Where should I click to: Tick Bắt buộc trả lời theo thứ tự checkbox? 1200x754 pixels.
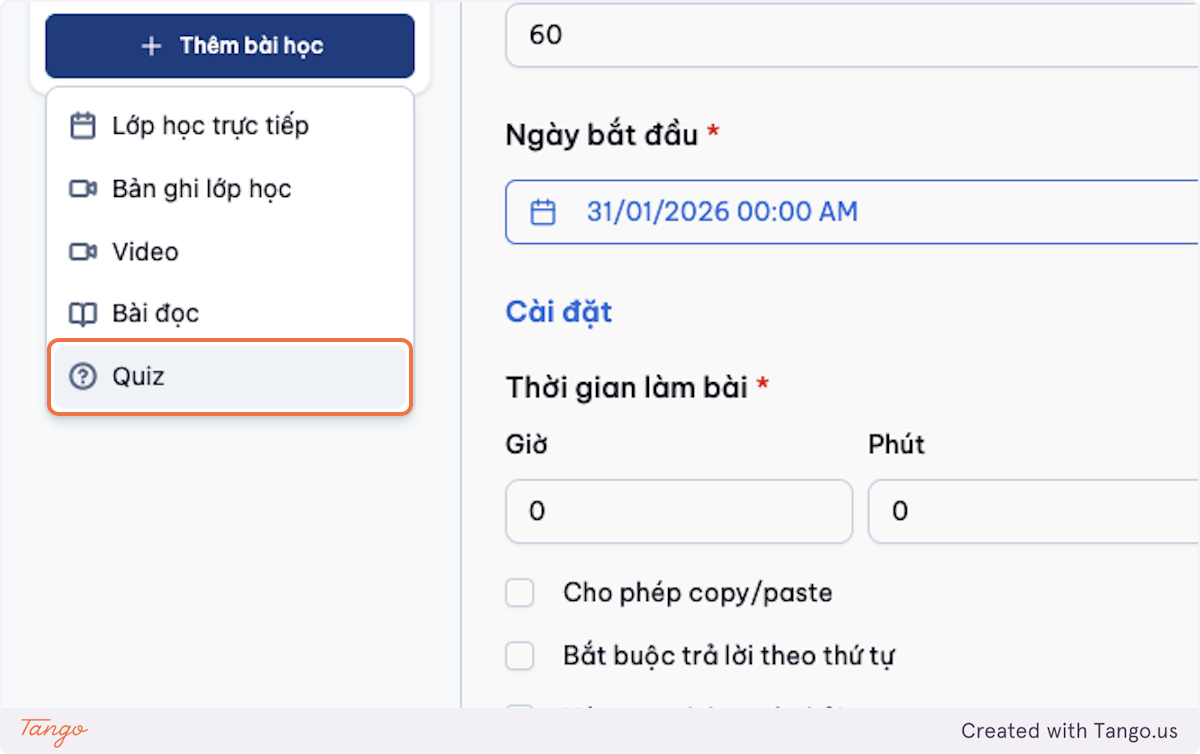(519, 656)
